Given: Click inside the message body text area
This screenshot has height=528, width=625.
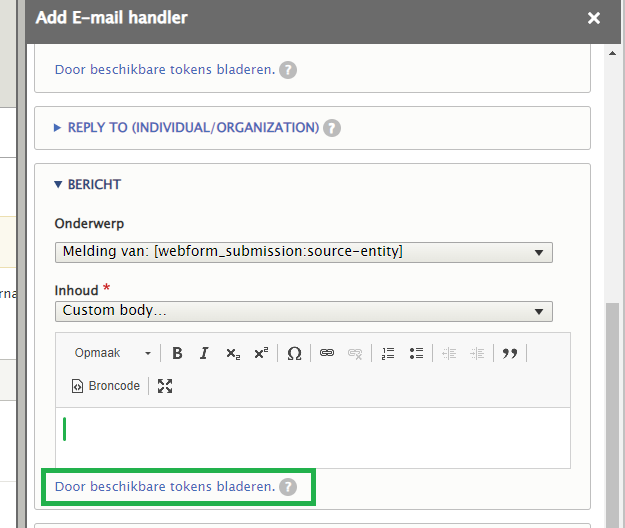Looking at the screenshot, I should (x=312, y=436).
